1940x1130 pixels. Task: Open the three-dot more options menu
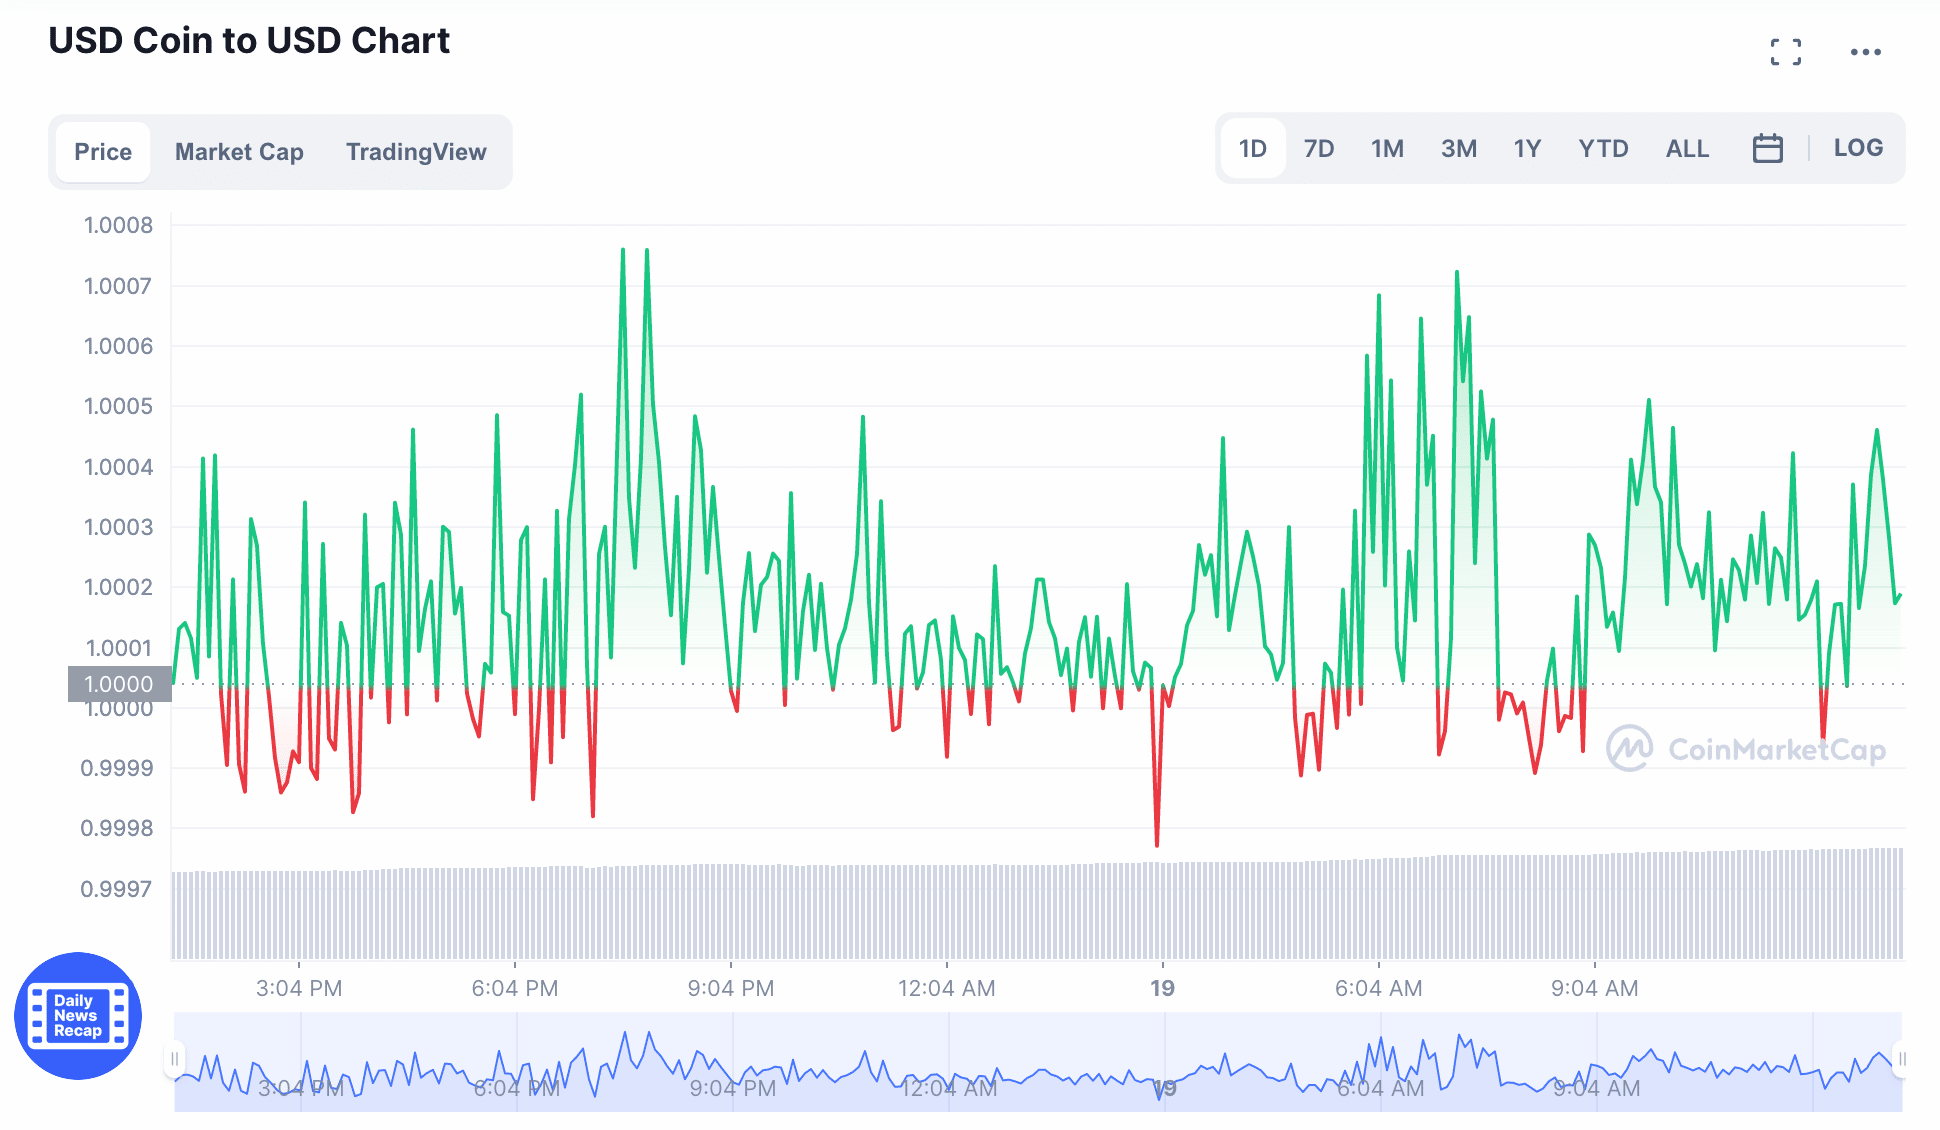pos(1865,52)
